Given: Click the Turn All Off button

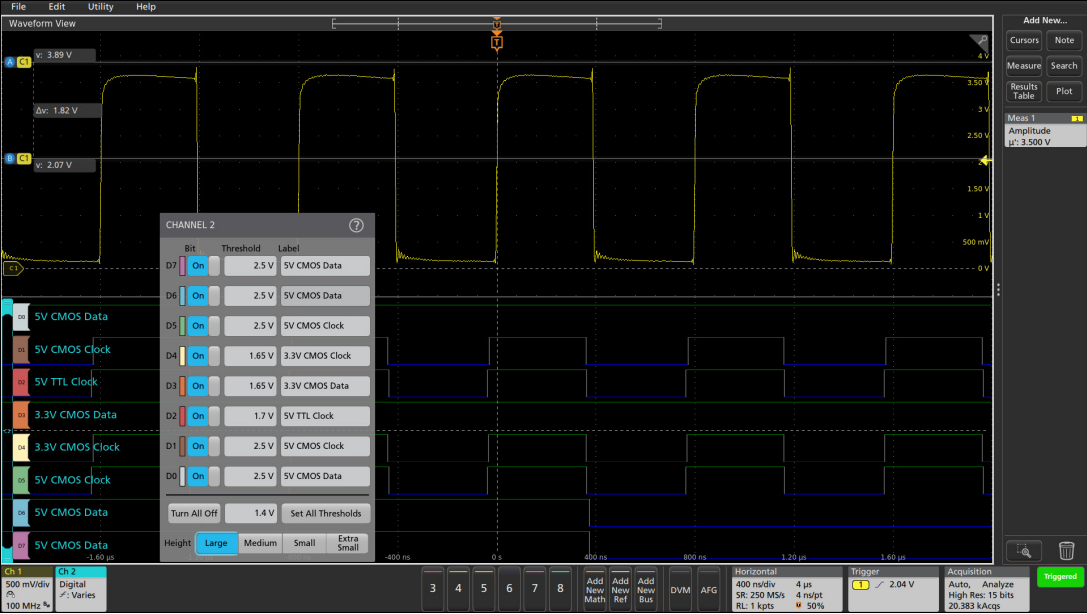Looking at the screenshot, I should [x=194, y=513].
